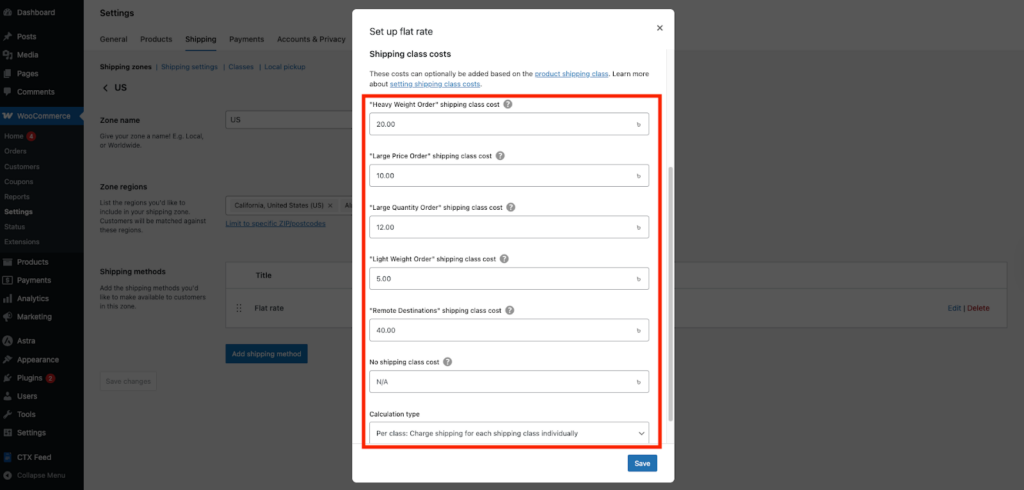Viewport: 1024px width, 490px height.
Task: Click help icon beside No shipping class cost
Action: 448,362
